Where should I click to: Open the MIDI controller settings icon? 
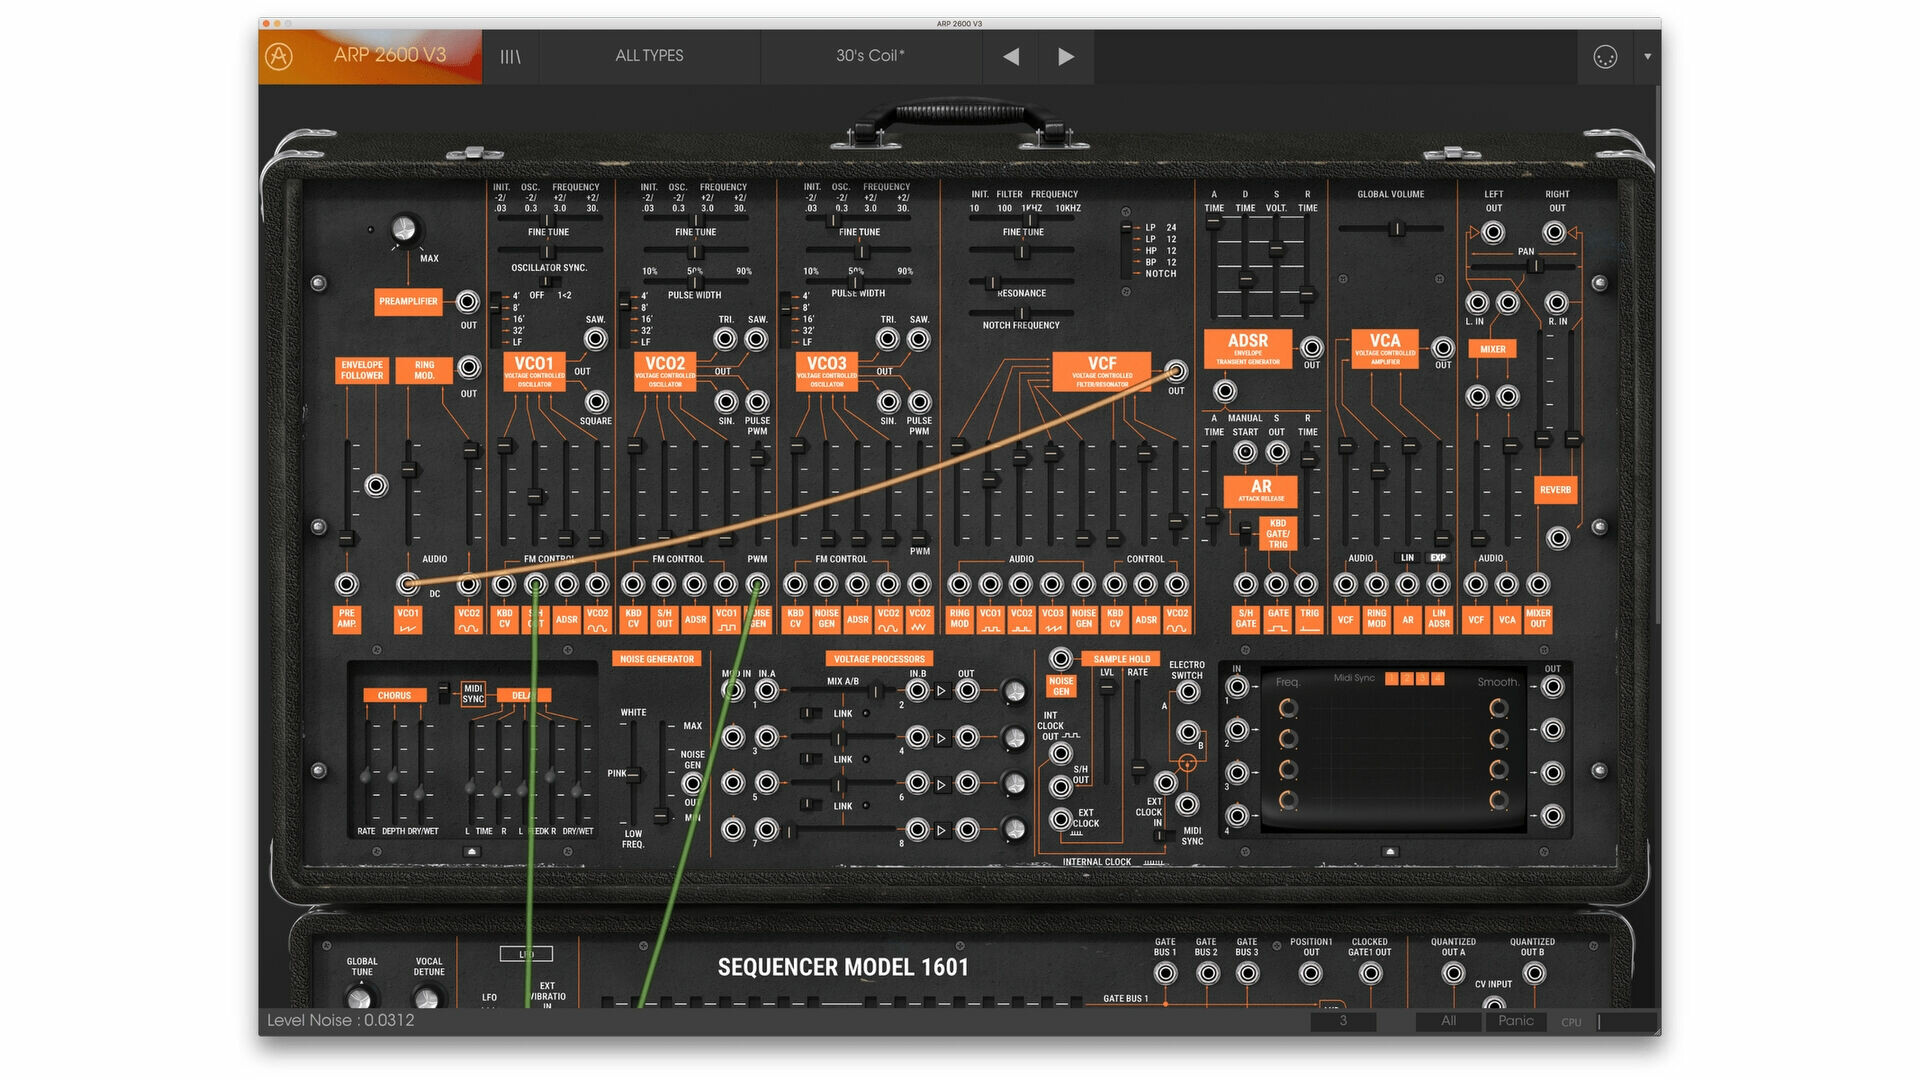[1605, 57]
